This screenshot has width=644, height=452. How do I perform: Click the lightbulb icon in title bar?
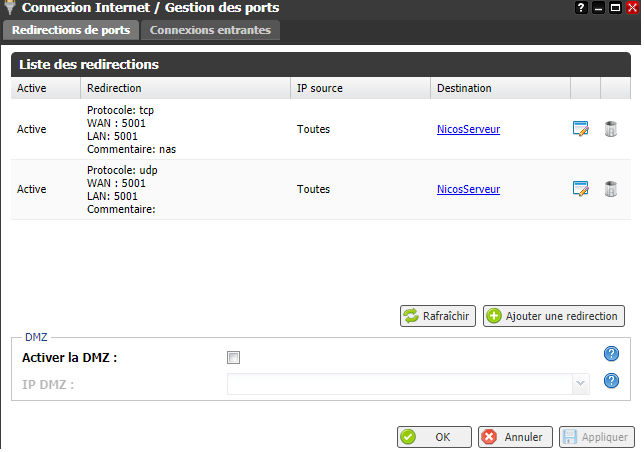[10, 8]
